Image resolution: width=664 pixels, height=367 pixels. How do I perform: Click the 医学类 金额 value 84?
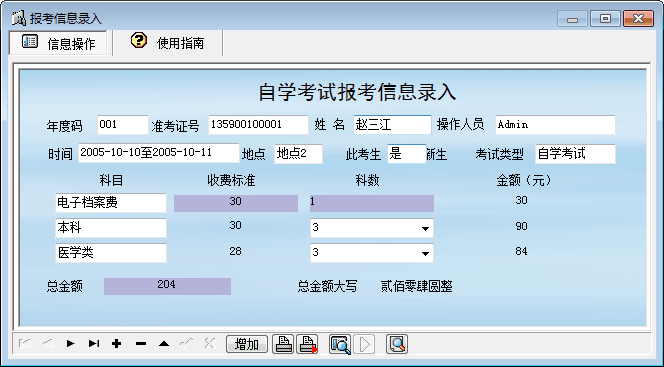pyautogui.click(x=521, y=251)
